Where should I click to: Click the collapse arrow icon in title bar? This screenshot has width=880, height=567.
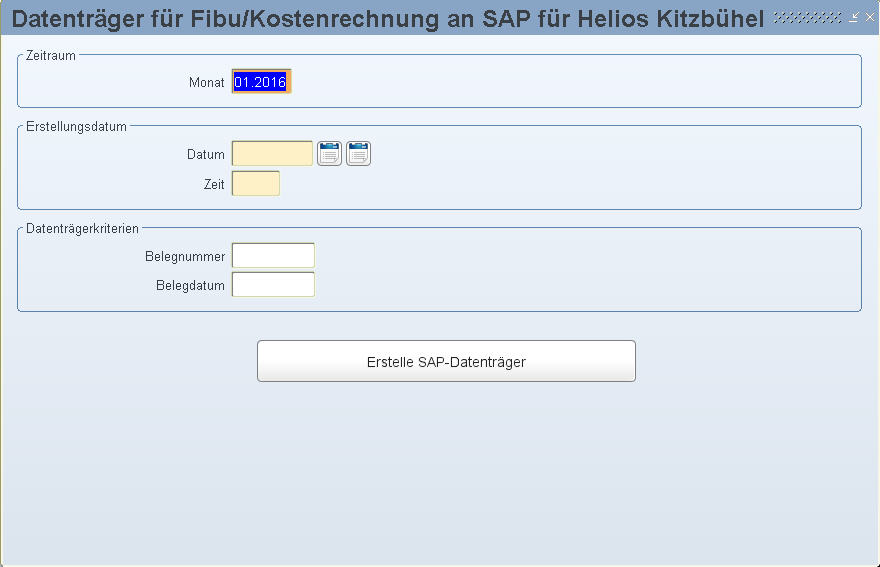click(854, 17)
